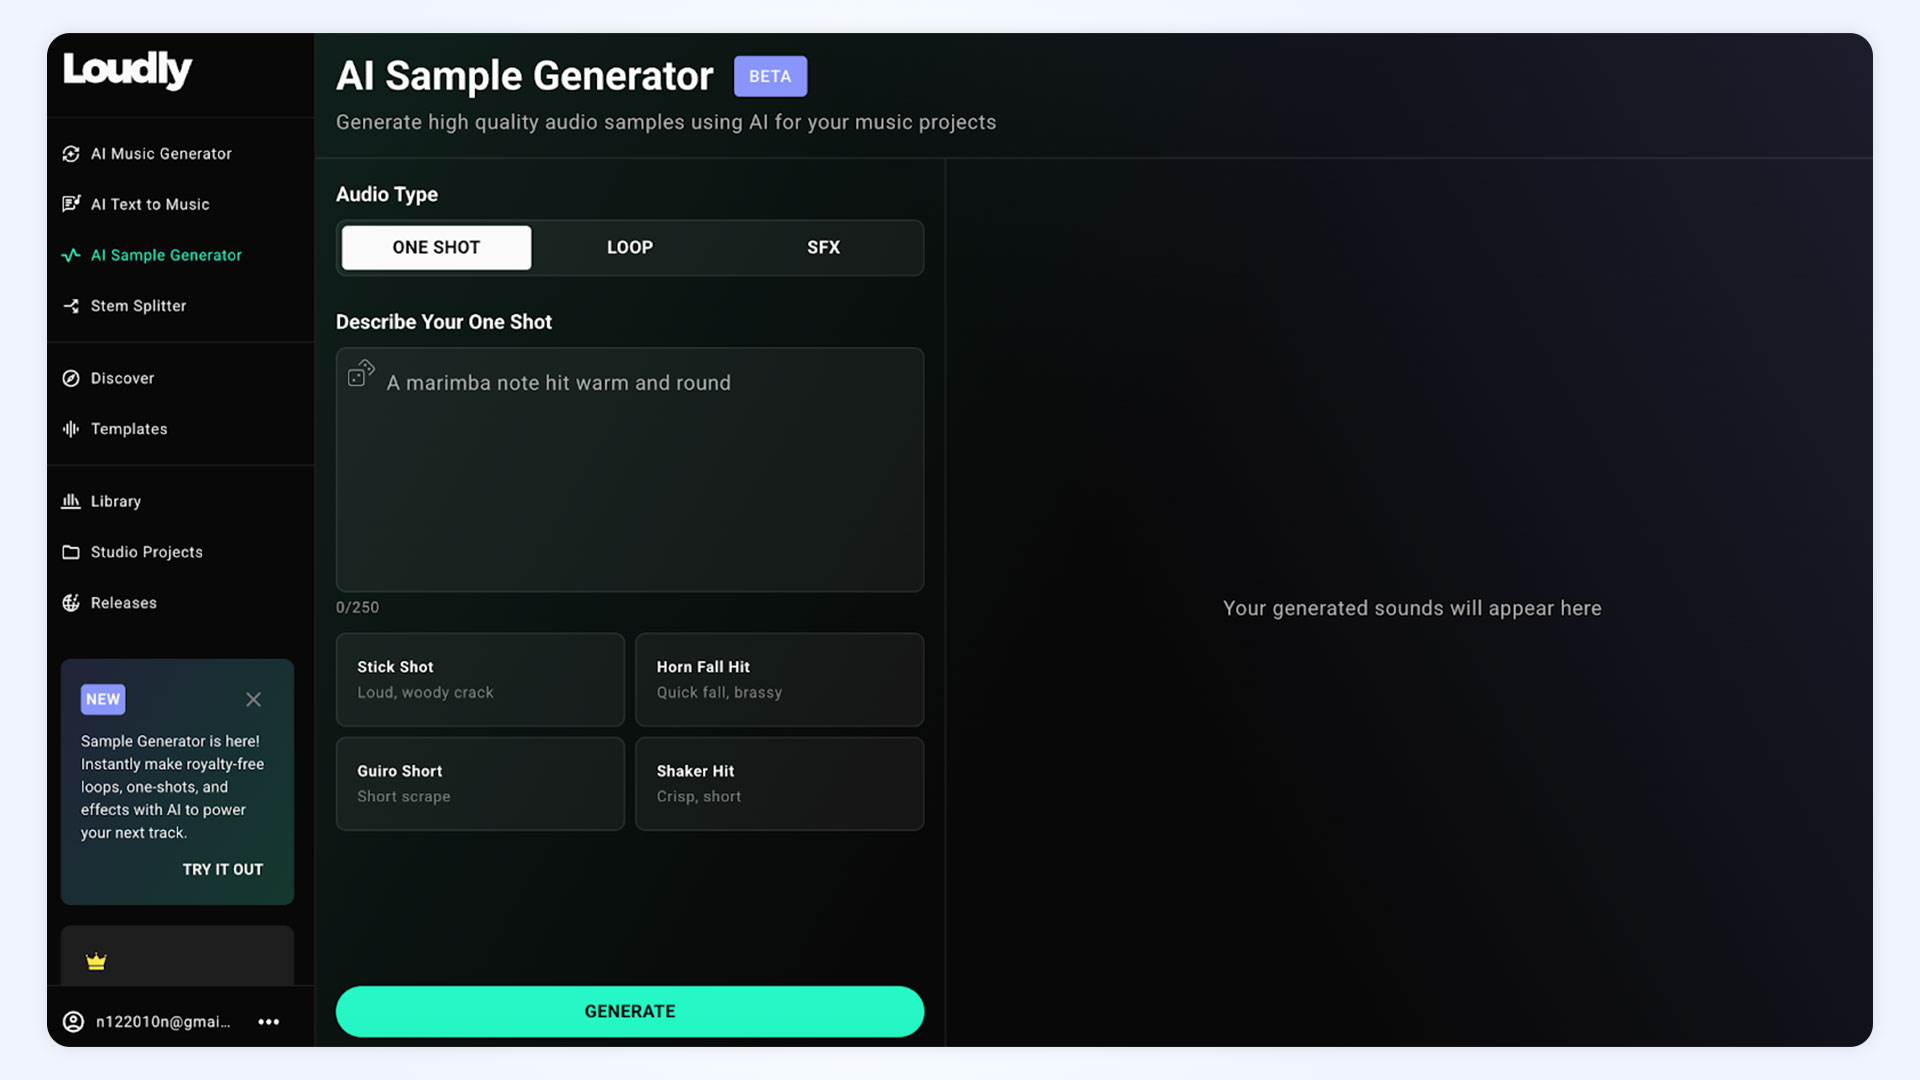Dismiss the NEW Sample Generator notice
The height and width of the screenshot is (1080, 1920).
pyautogui.click(x=253, y=700)
